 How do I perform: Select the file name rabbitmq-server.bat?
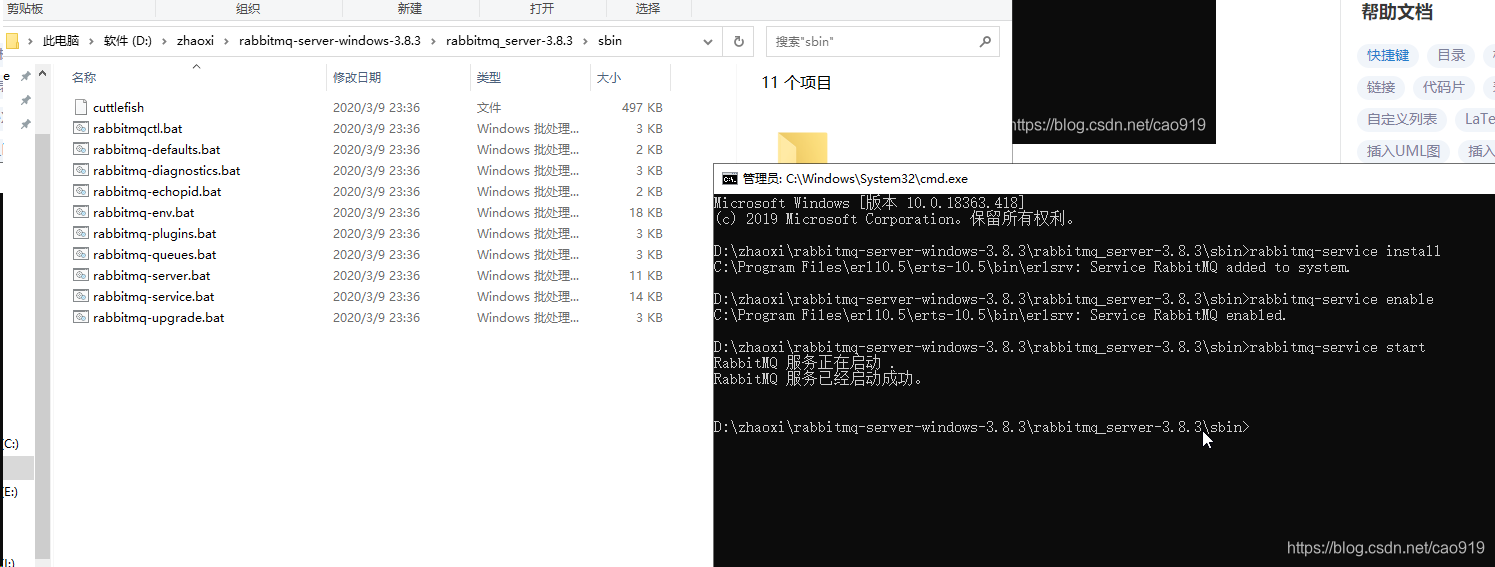152,275
